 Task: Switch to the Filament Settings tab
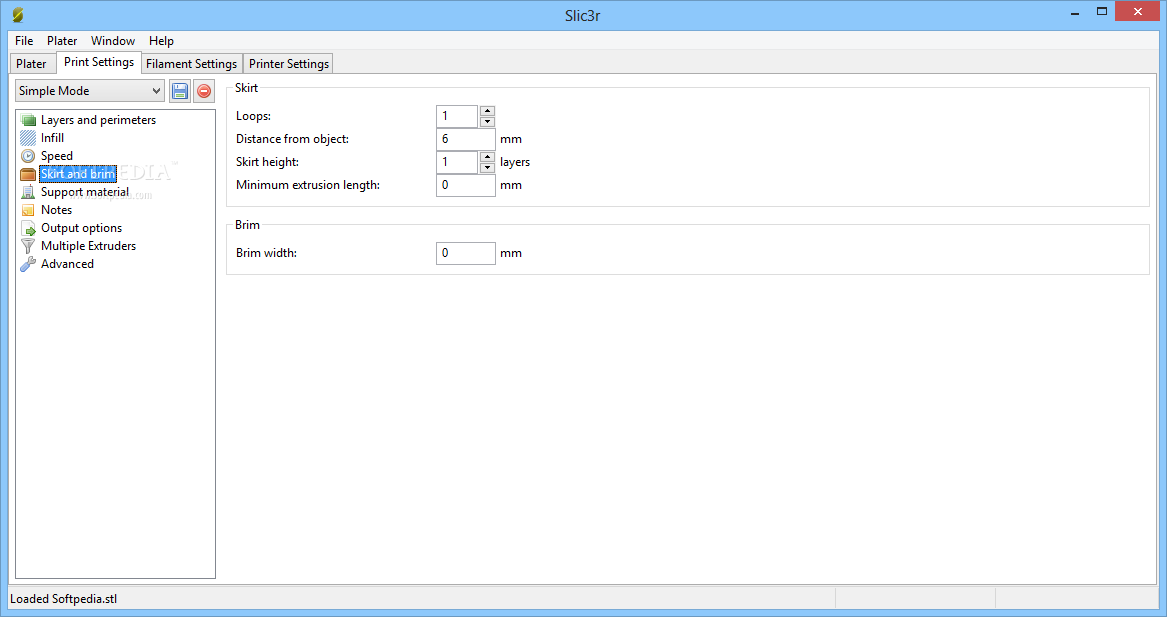pos(191,64)
